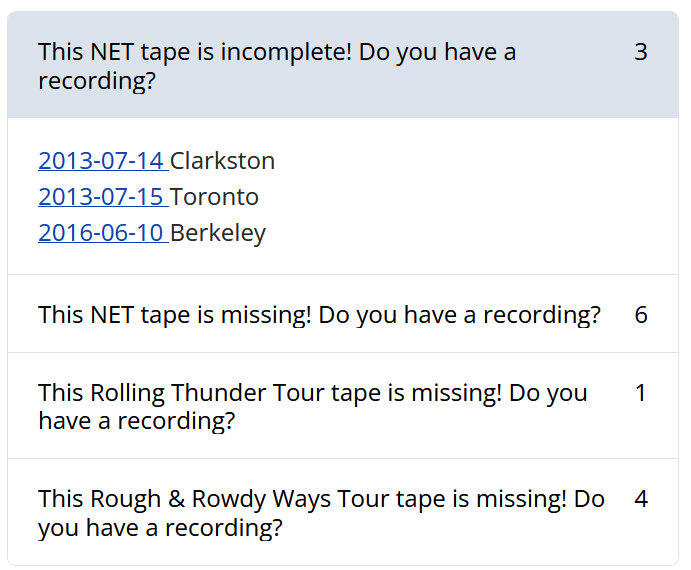Click the Toronto city label
Viewport: 691px width, 570px height.
214,197
